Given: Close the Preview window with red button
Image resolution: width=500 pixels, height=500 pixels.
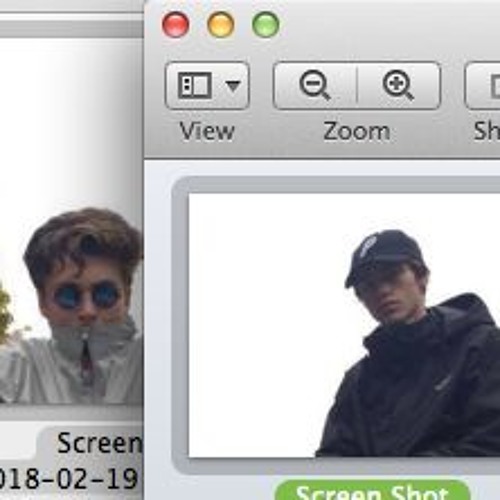Looking at the screenshot, I should point(176,24).
